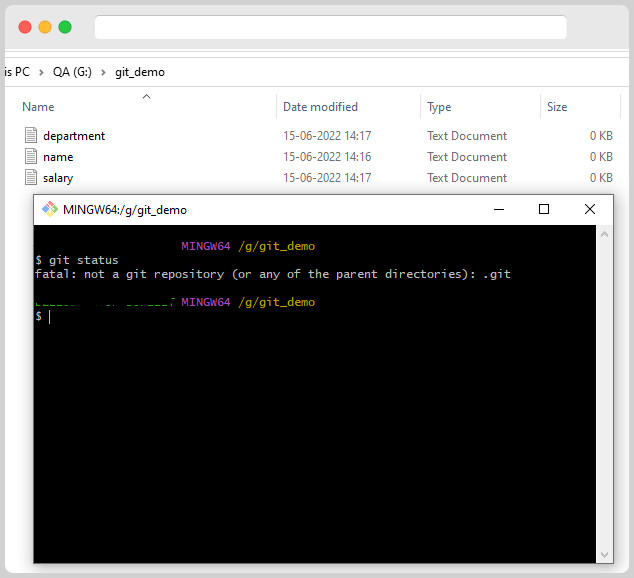Click name's date 15-06-2022 14:16
This screenshot has width=634, height=578.
click(327, 156)
